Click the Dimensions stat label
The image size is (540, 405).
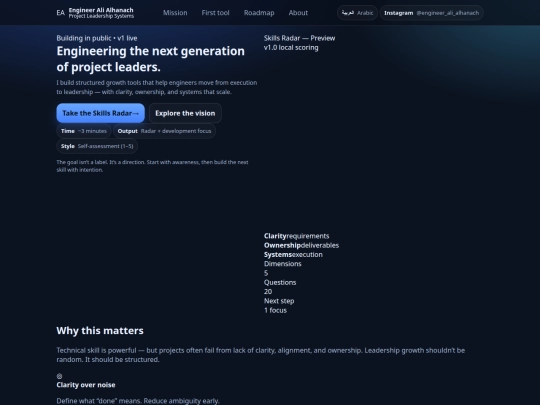coord(282,264)
